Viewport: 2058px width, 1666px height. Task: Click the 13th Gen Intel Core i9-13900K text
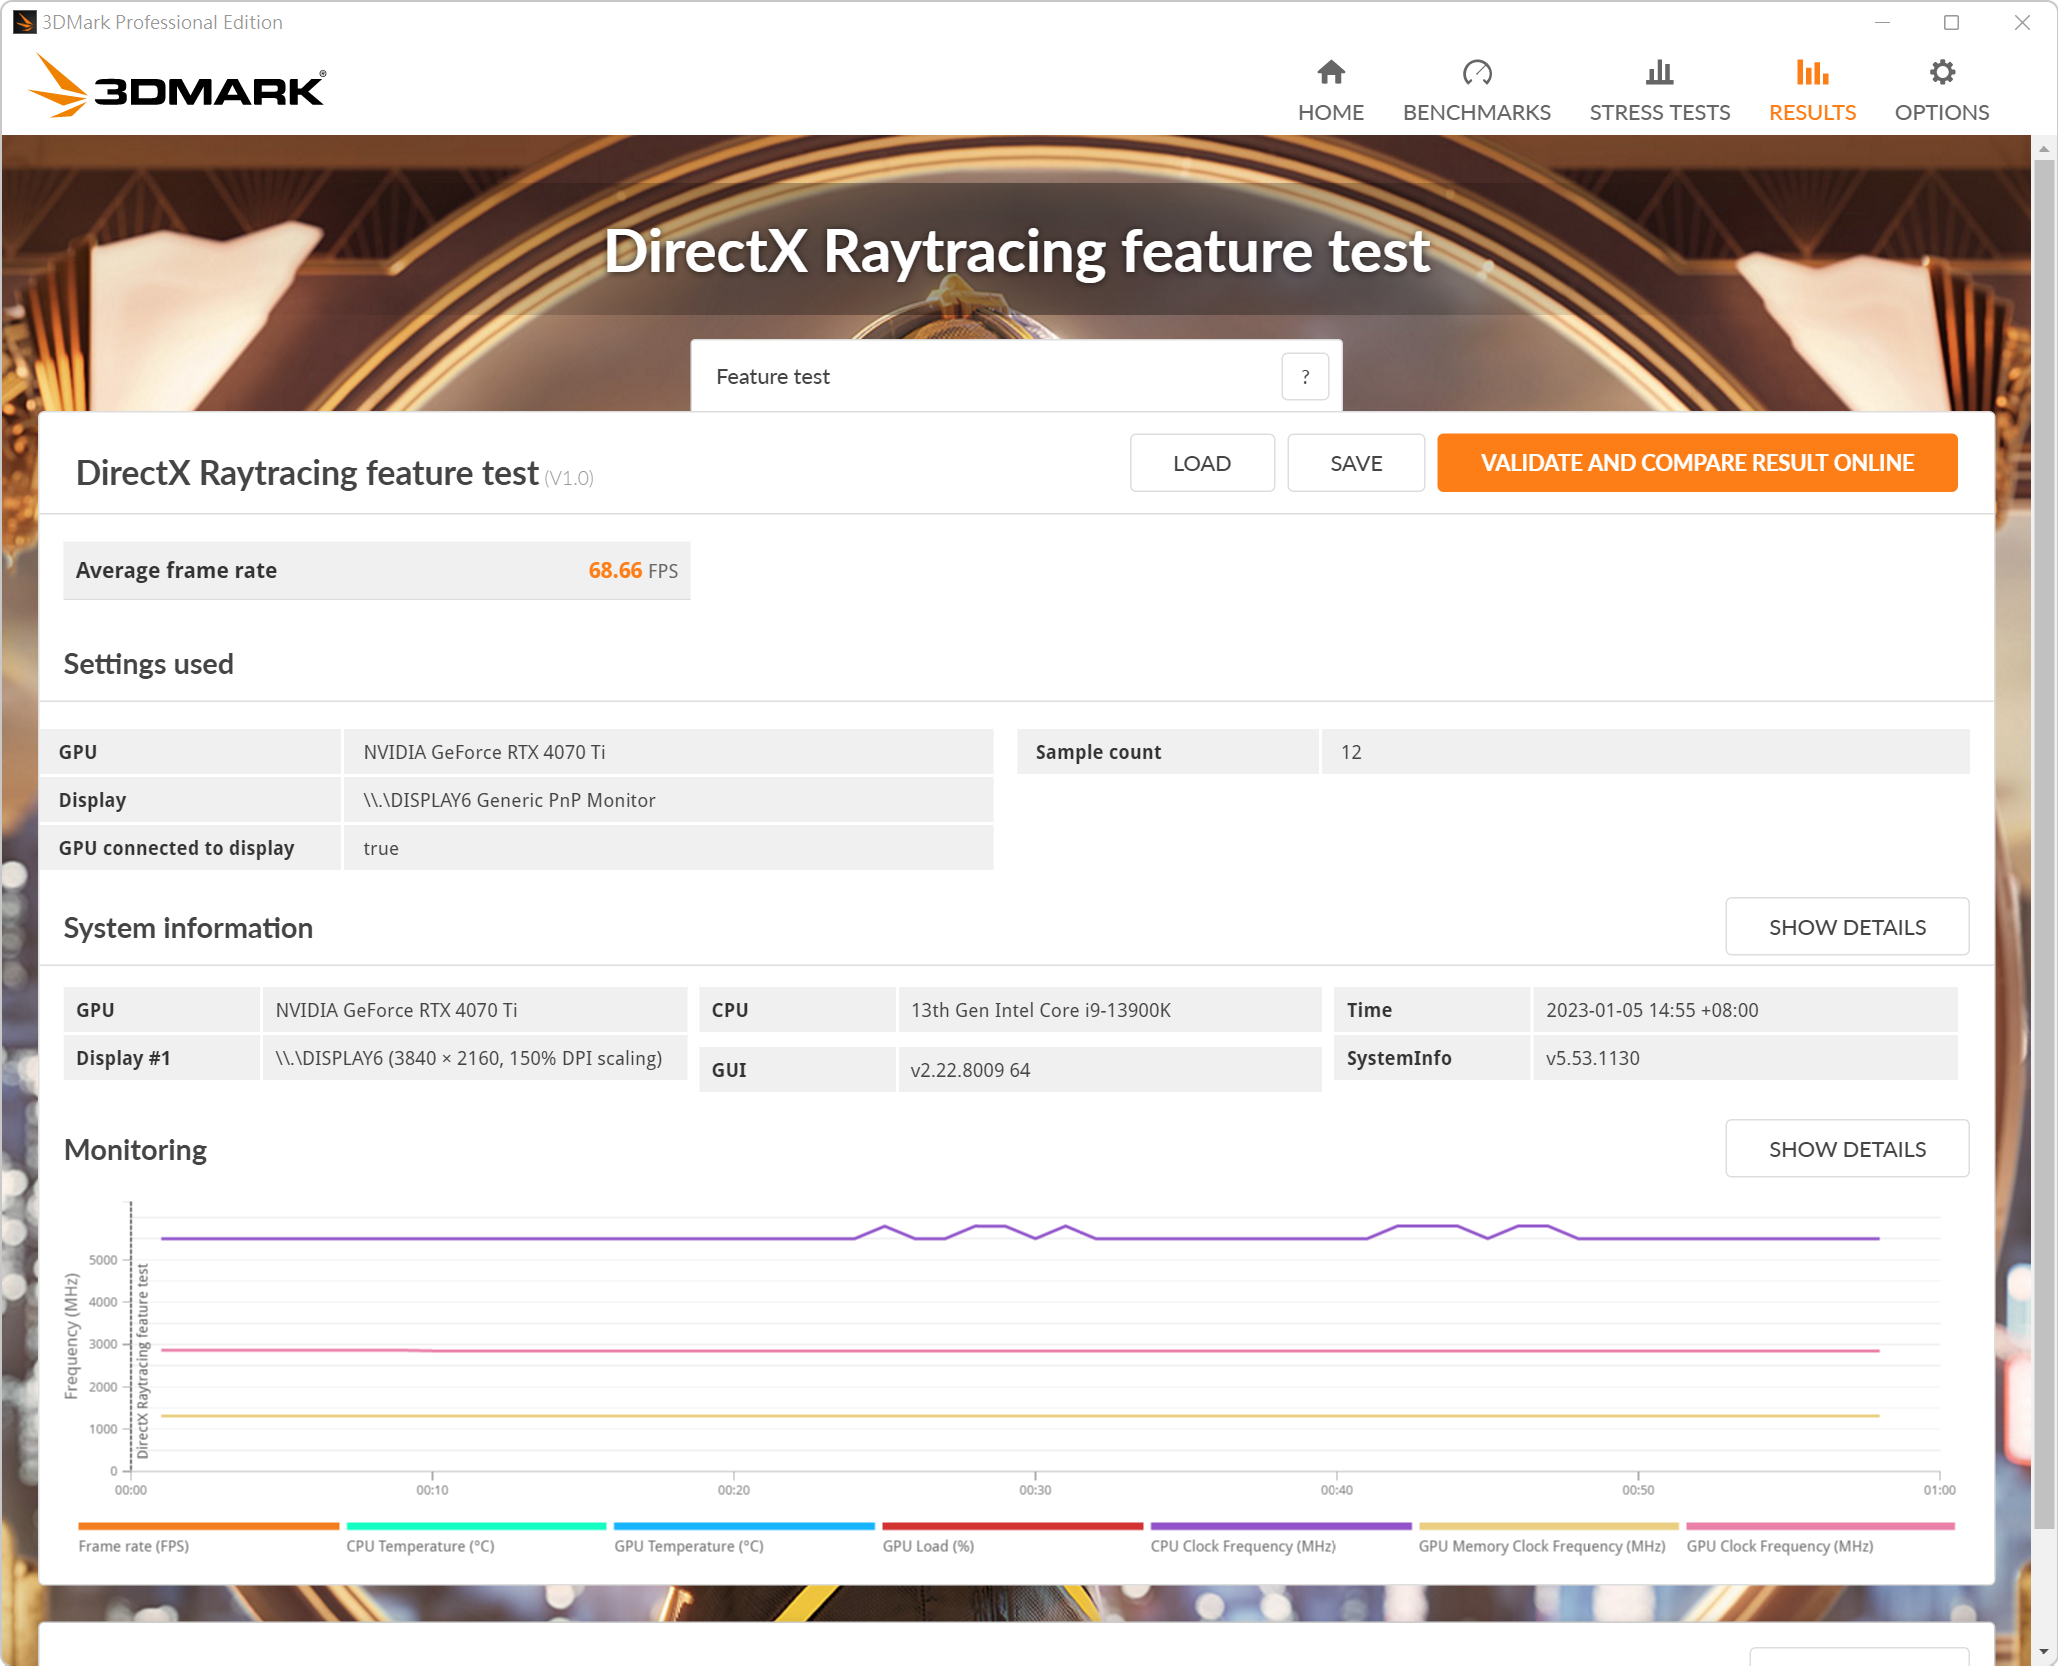(x=1040, y=1010)
